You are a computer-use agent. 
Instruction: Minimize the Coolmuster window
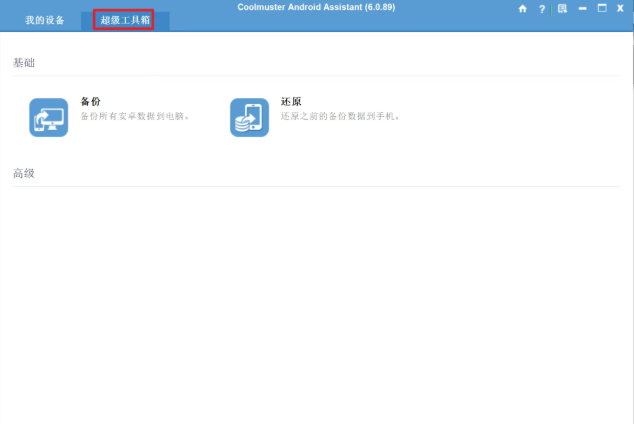582,8
